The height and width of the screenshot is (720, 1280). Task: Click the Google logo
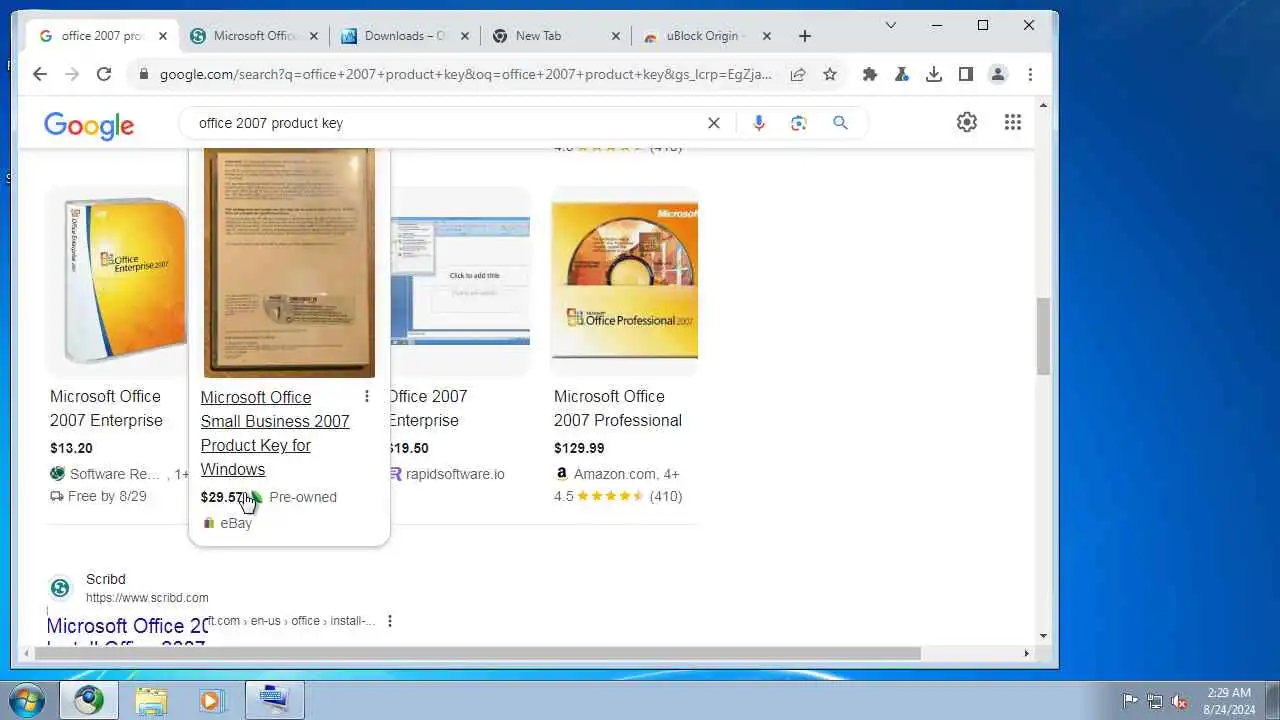click(89, 125)
